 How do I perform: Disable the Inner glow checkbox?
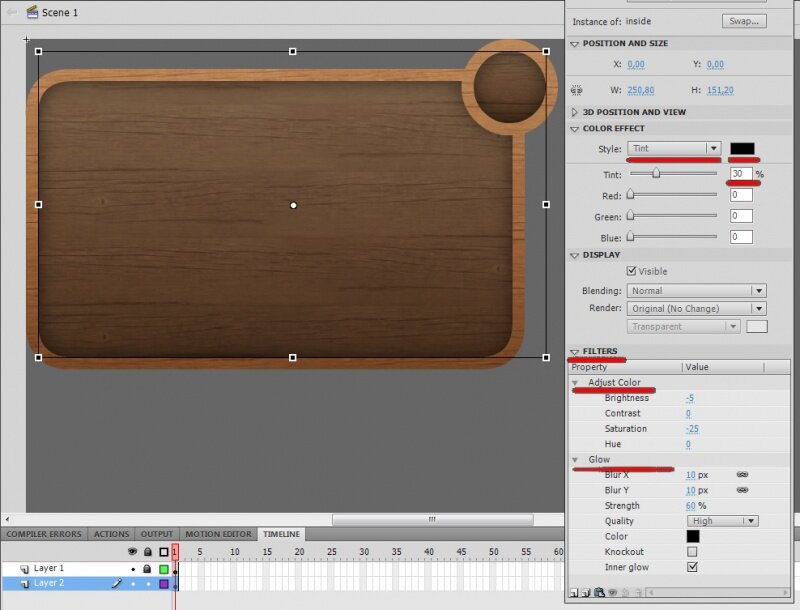pyautogui.click(x=692, y=567)
